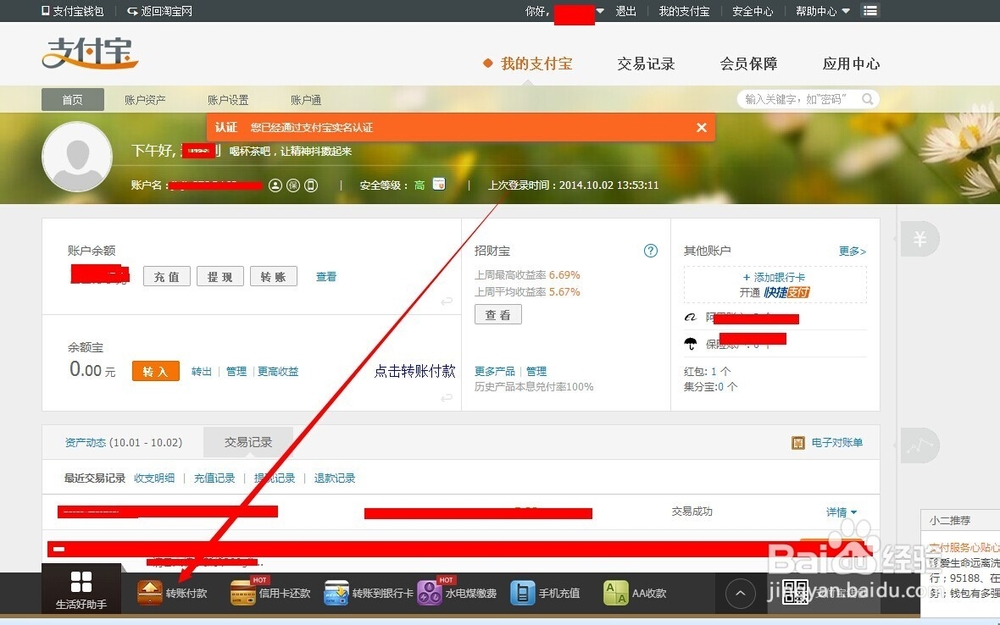1000x625 pixels.
Task: Click the yen ¥ side tab icon
Action: coord(919,239)
